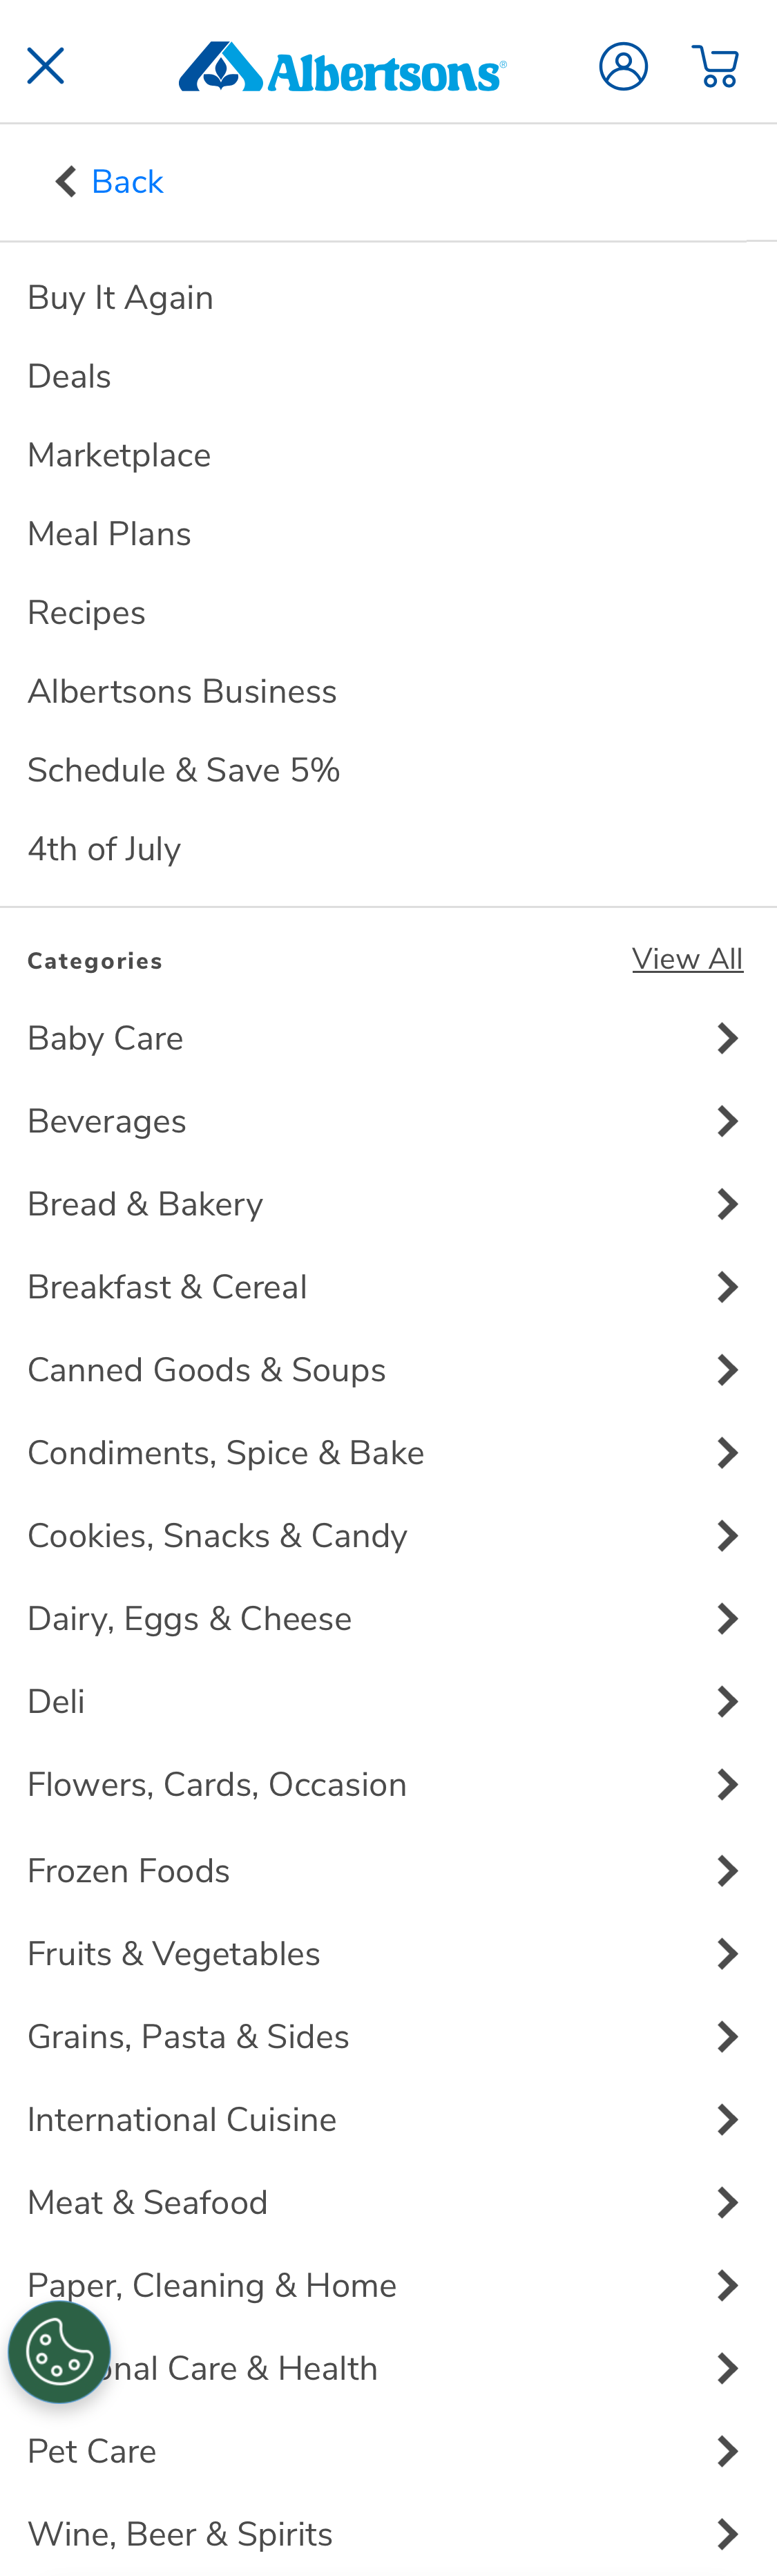The image size is (777, 2576).
Task: Expand the Frozen Foods category
Action: tap(728, 1871)
